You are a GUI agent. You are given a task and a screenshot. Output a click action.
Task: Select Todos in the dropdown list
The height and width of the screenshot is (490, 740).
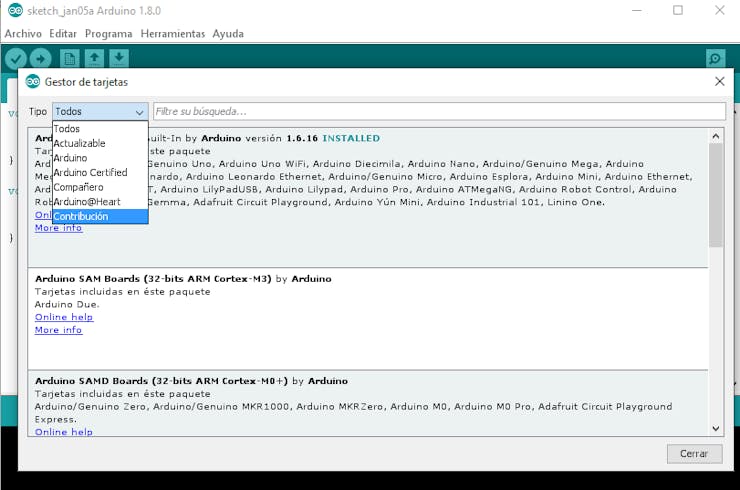click(x=100, y=128)
